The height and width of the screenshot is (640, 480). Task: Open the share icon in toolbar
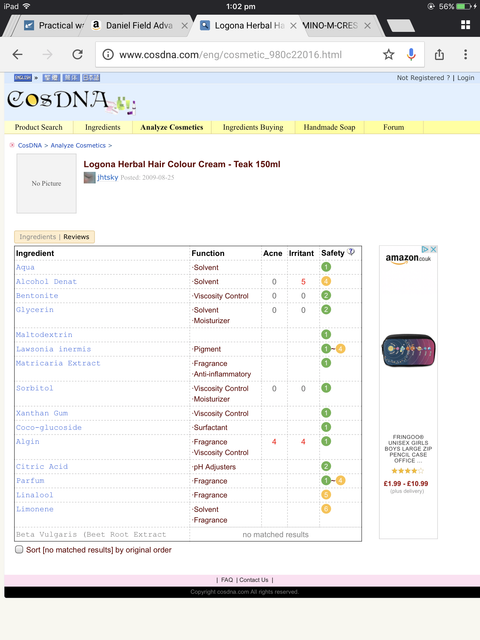[439, 54]
